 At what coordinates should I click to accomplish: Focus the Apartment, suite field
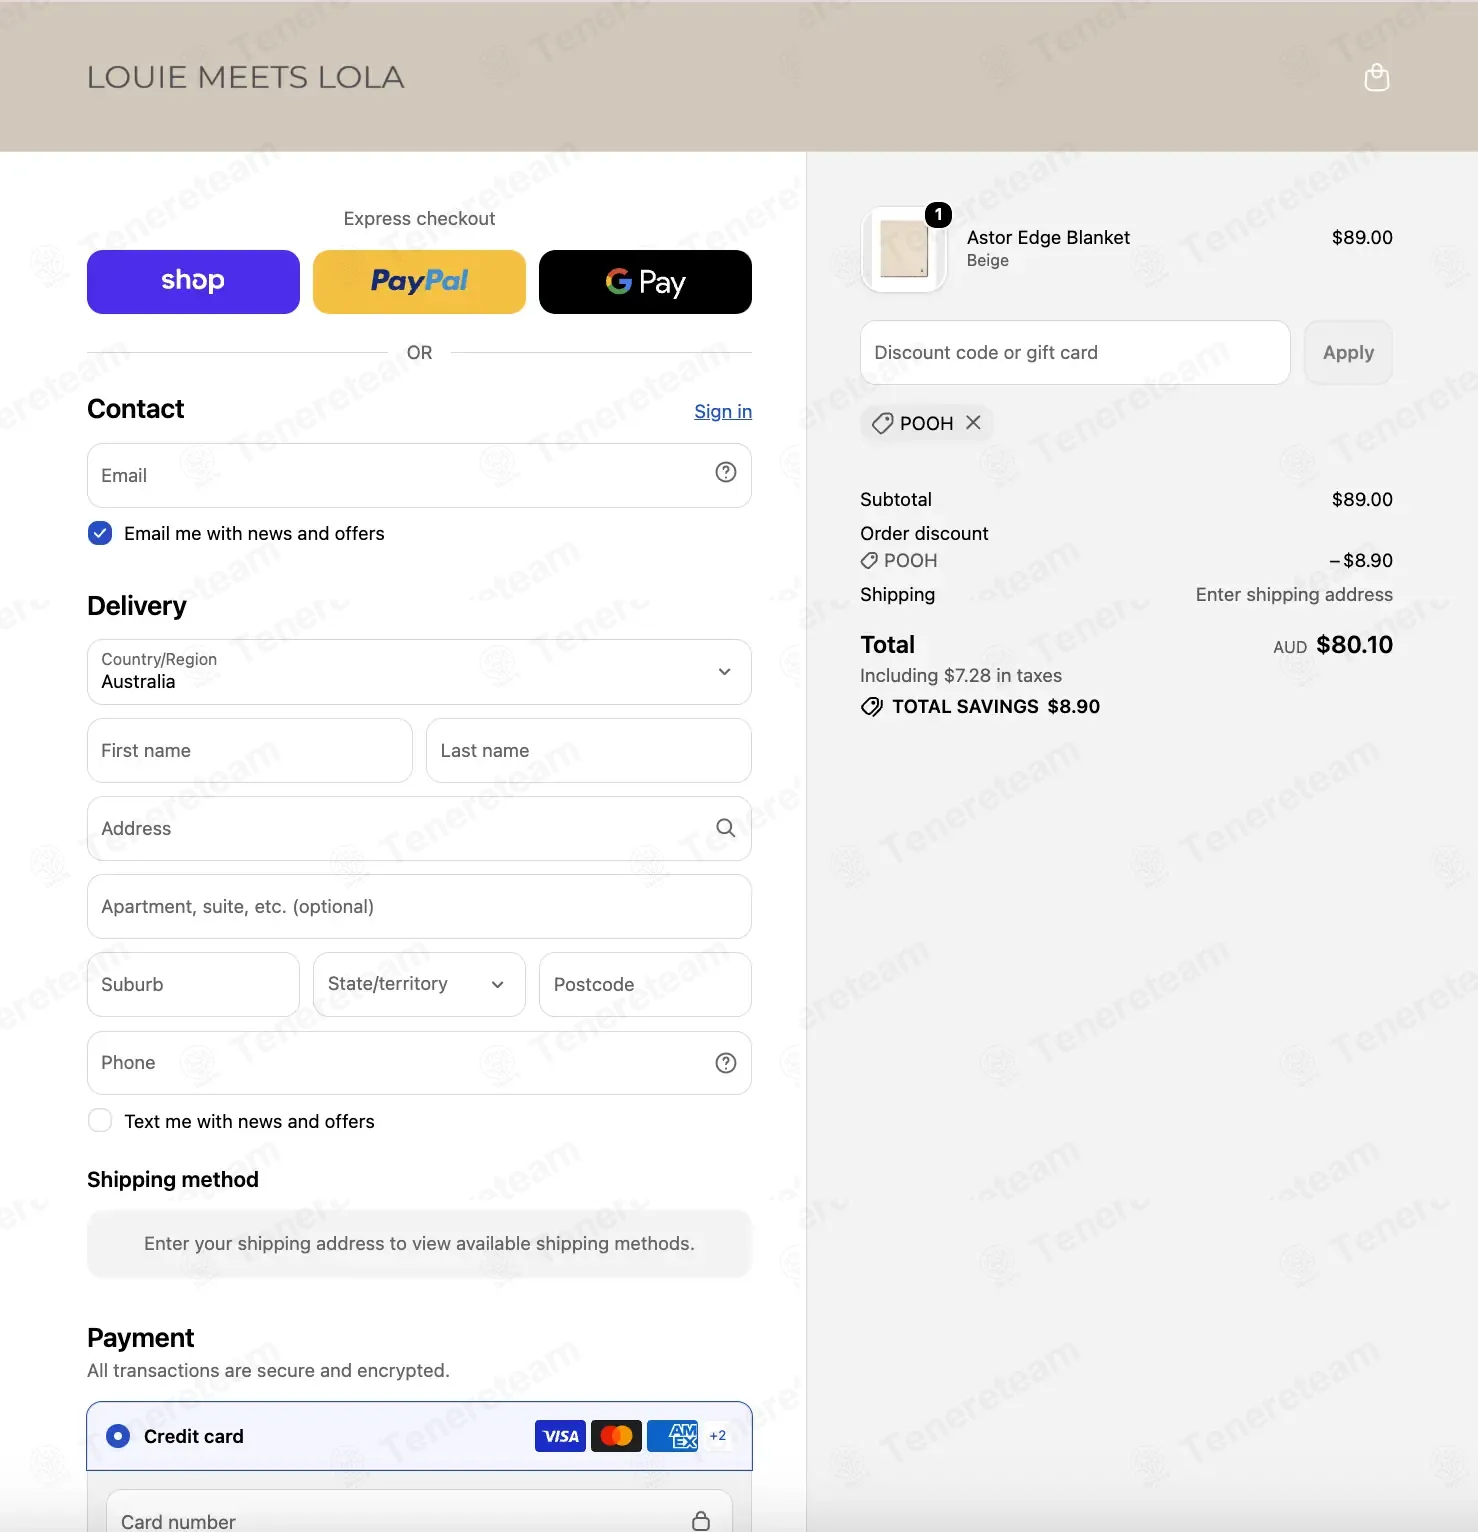pos(419,906)
